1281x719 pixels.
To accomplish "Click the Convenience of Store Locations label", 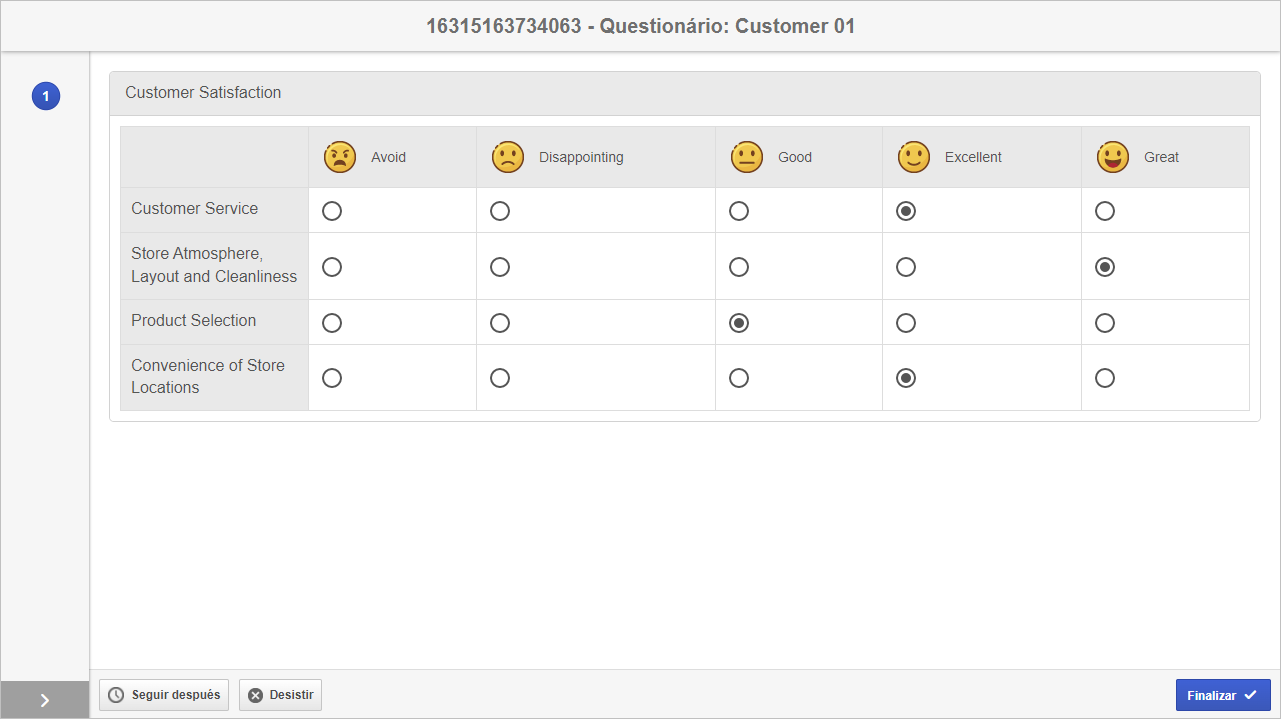I will click(208, 377).
